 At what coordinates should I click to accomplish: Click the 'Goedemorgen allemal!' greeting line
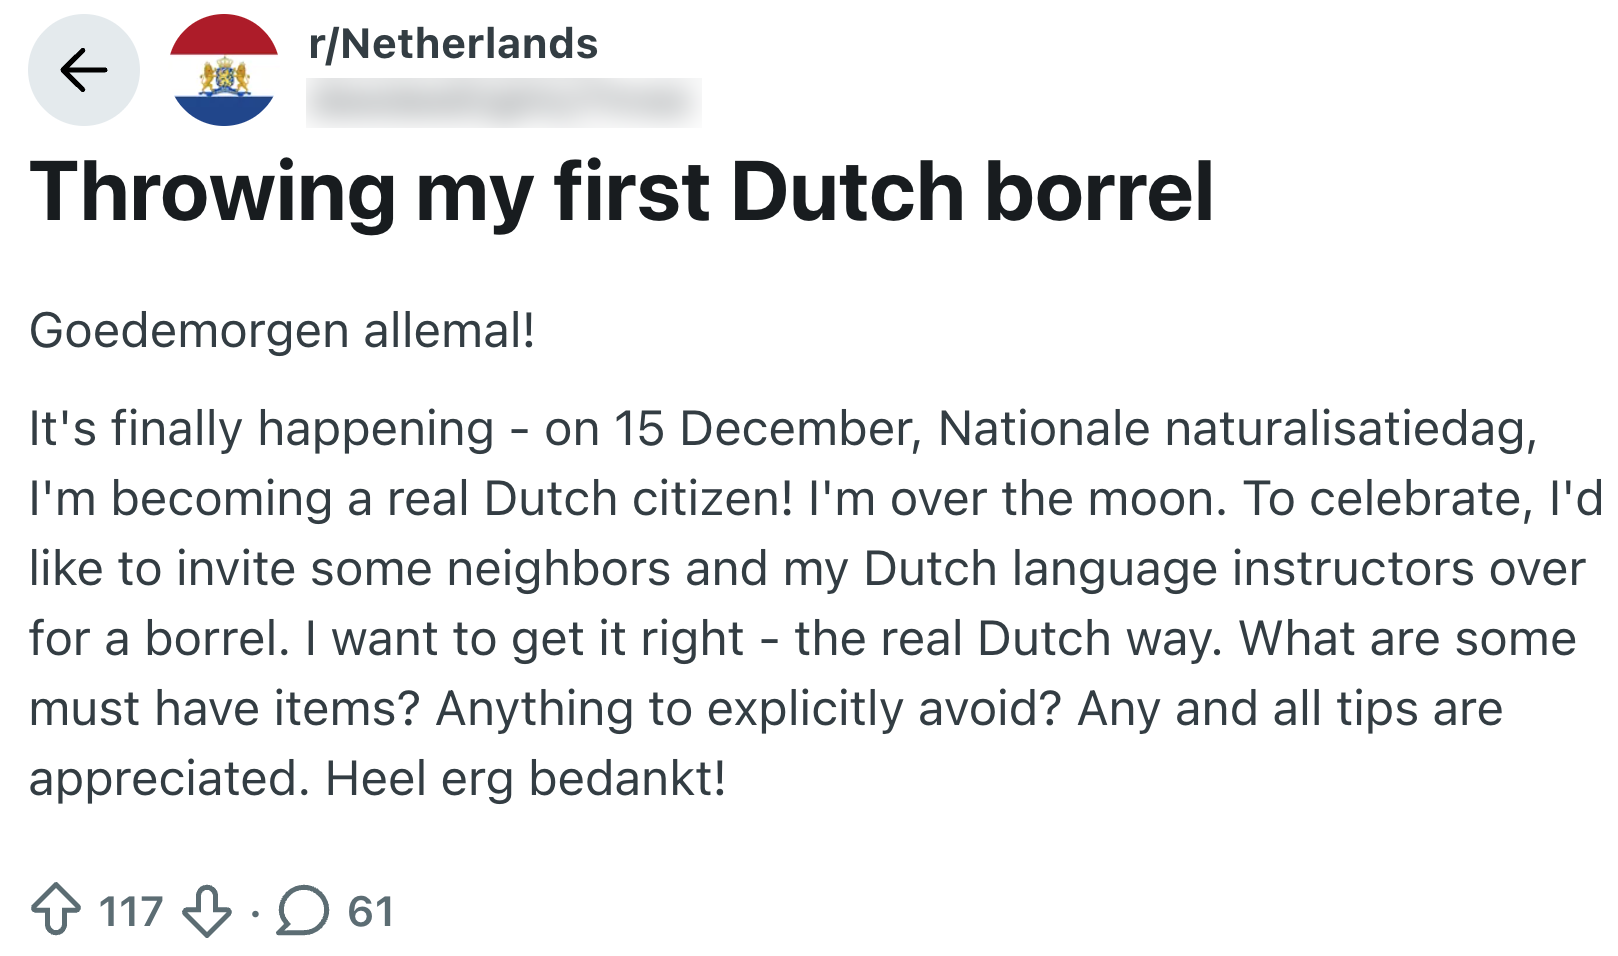pos(282,331)
